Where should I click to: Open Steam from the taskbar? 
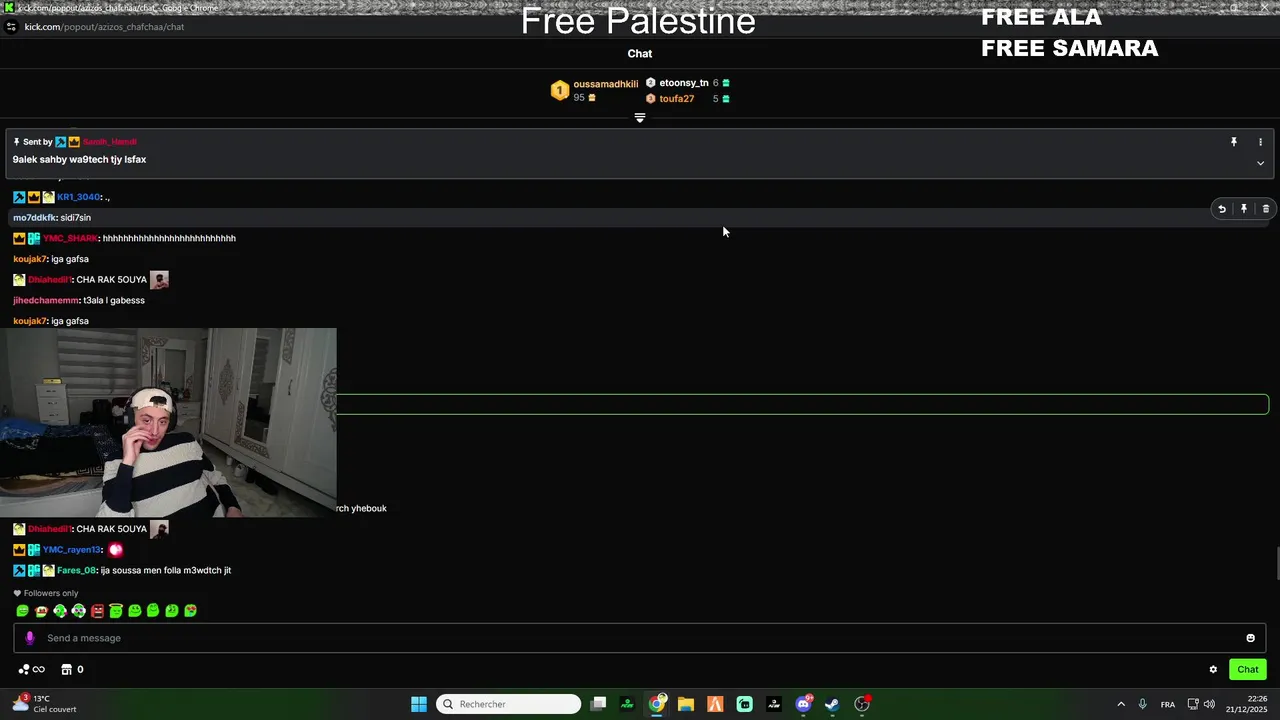pyautogui.click(x=832, y=704)
